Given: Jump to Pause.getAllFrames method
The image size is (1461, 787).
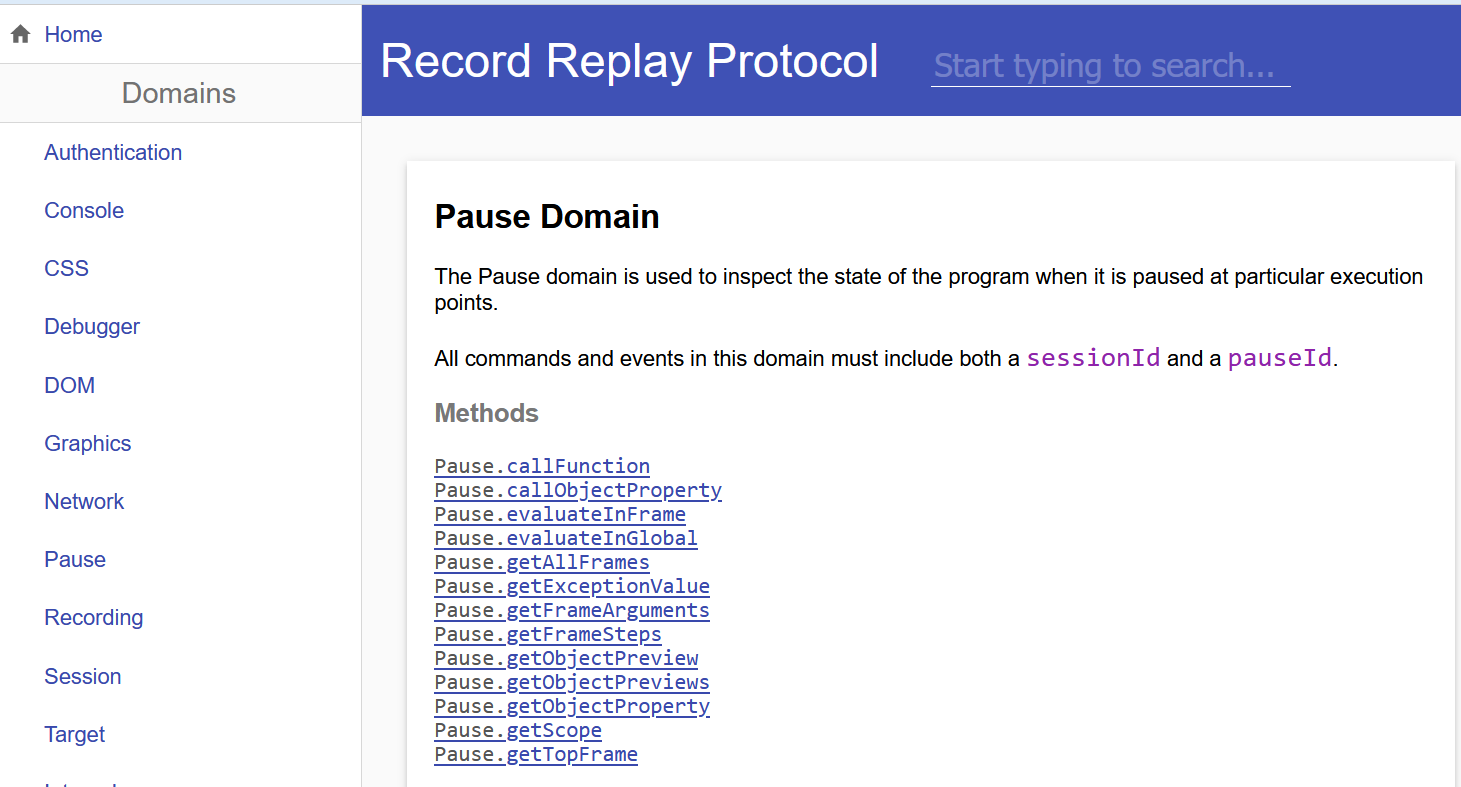Looking at the screenshot, I should [542, 563].
